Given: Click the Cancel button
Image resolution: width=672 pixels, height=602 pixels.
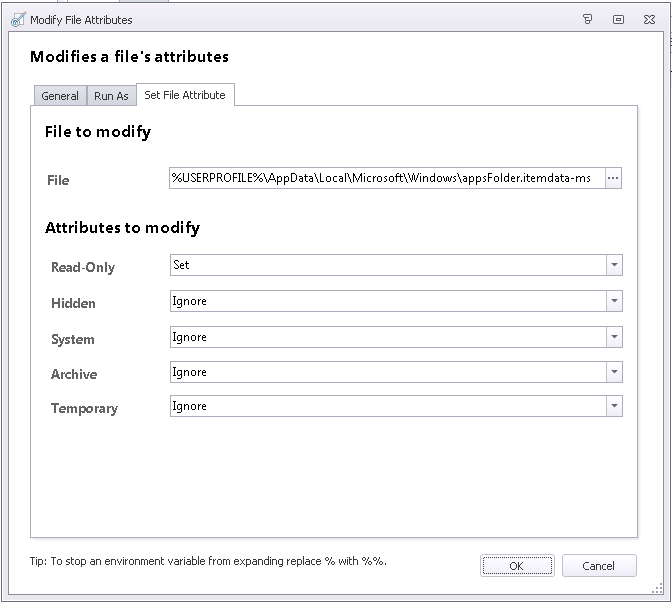Looking at the screenshot, I should pyautogui.click(x=599, y=565).
